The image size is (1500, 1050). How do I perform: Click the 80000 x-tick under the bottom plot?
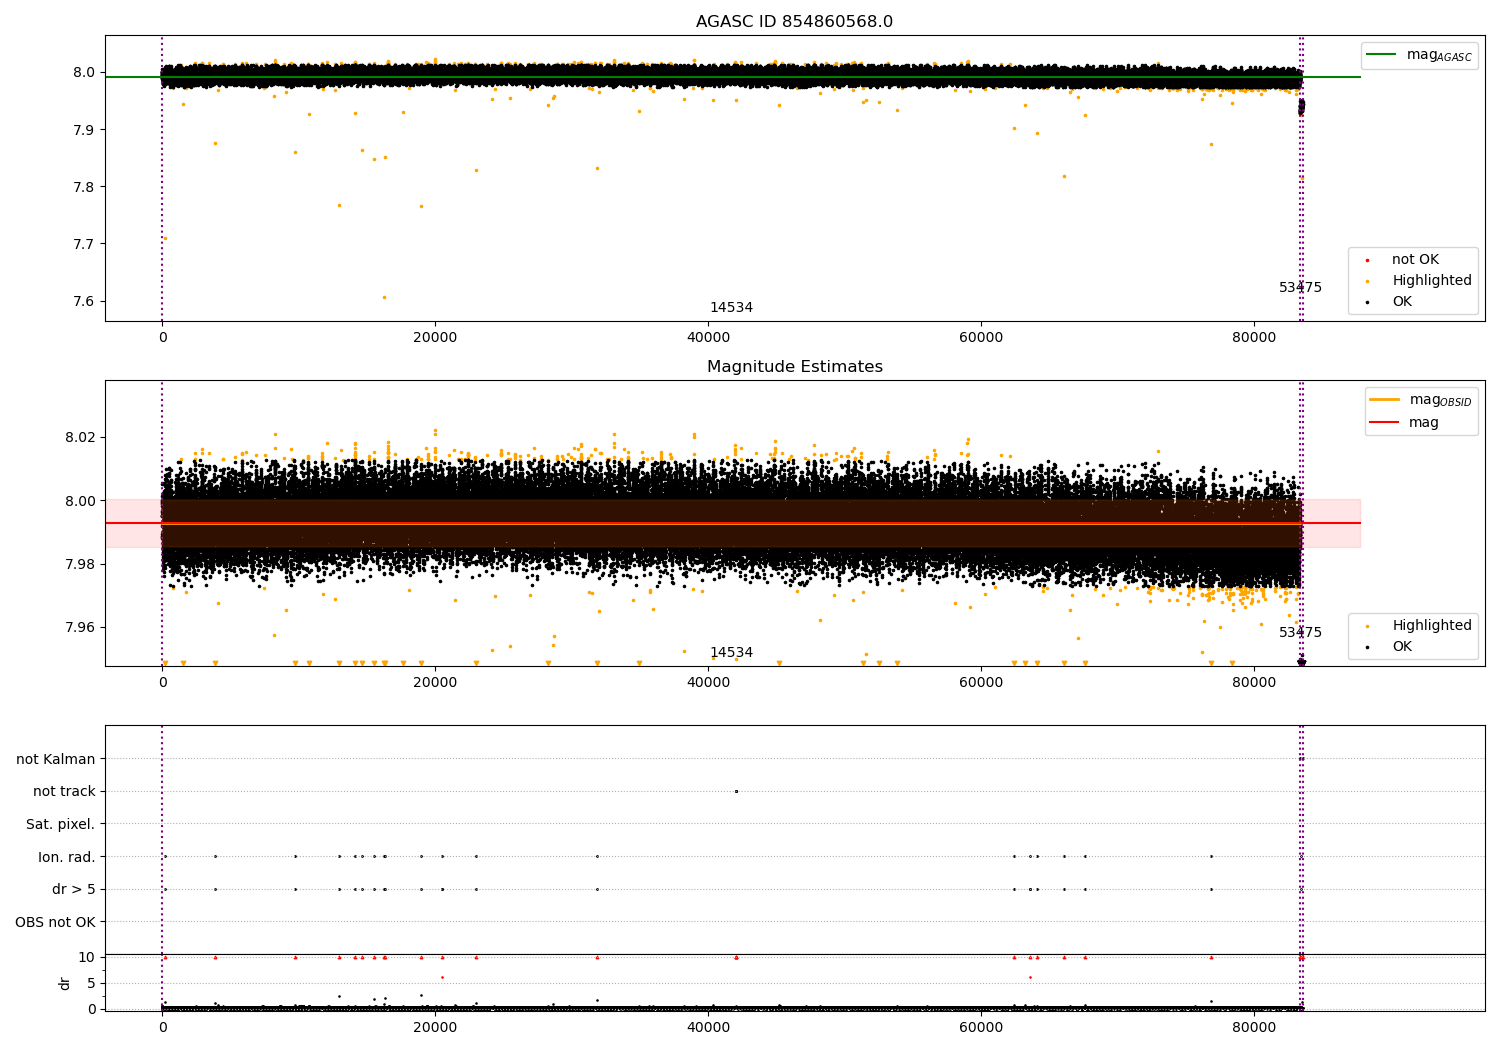[x=1254, y=1027]
